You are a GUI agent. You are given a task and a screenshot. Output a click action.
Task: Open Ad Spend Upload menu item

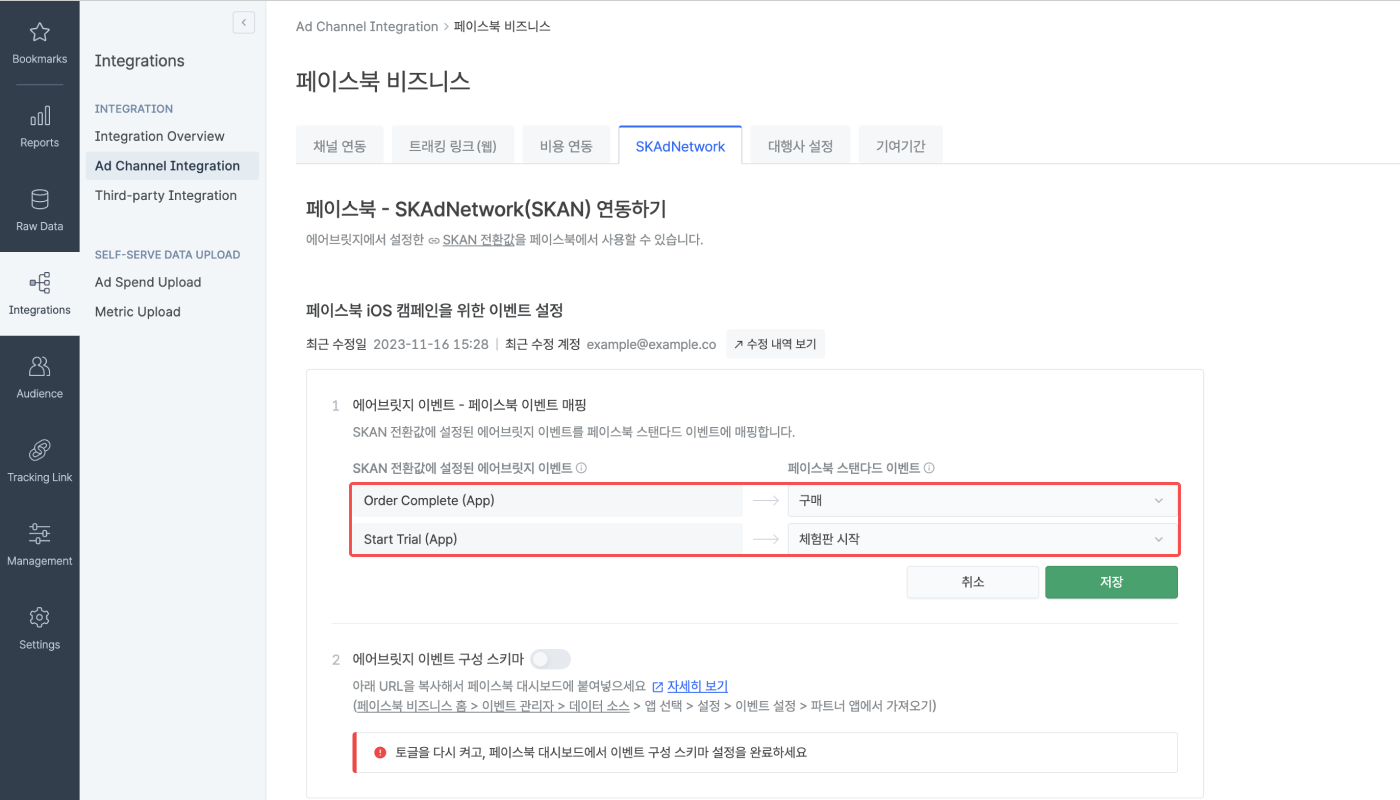148,282
